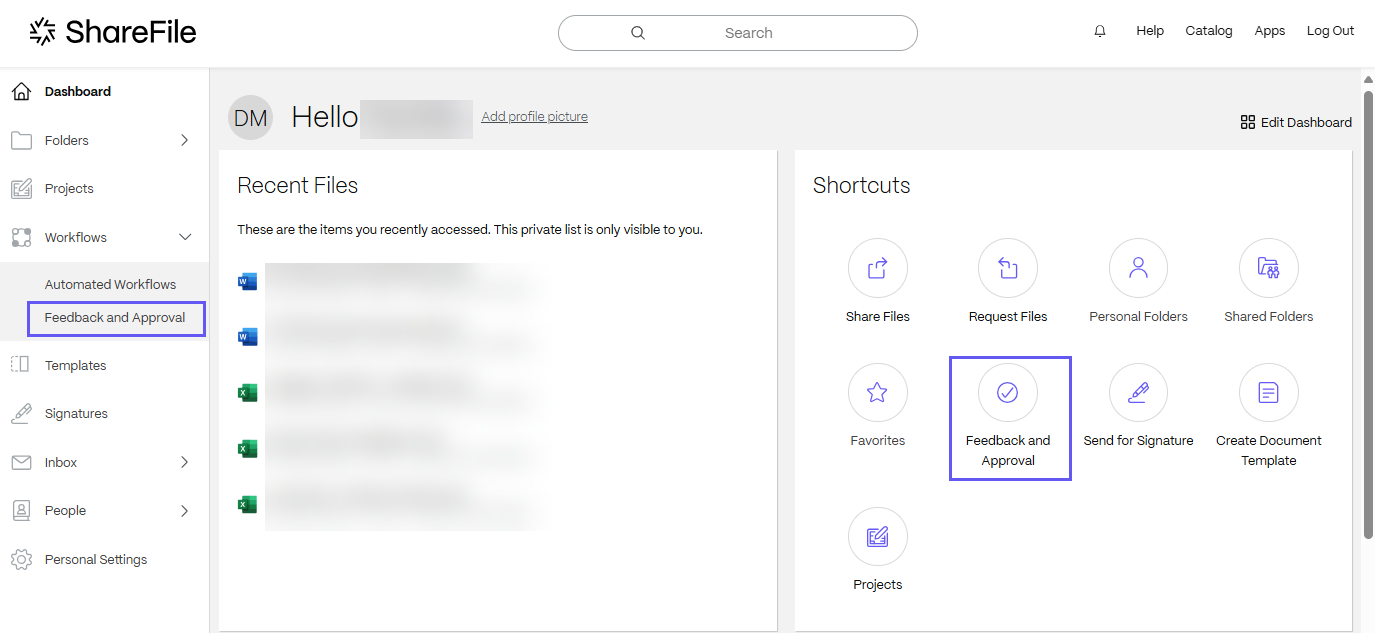The width and height of the screenshot is (1375, 633).
Task: Open the Share Files shortcut icon
Action: click(877, 268)
